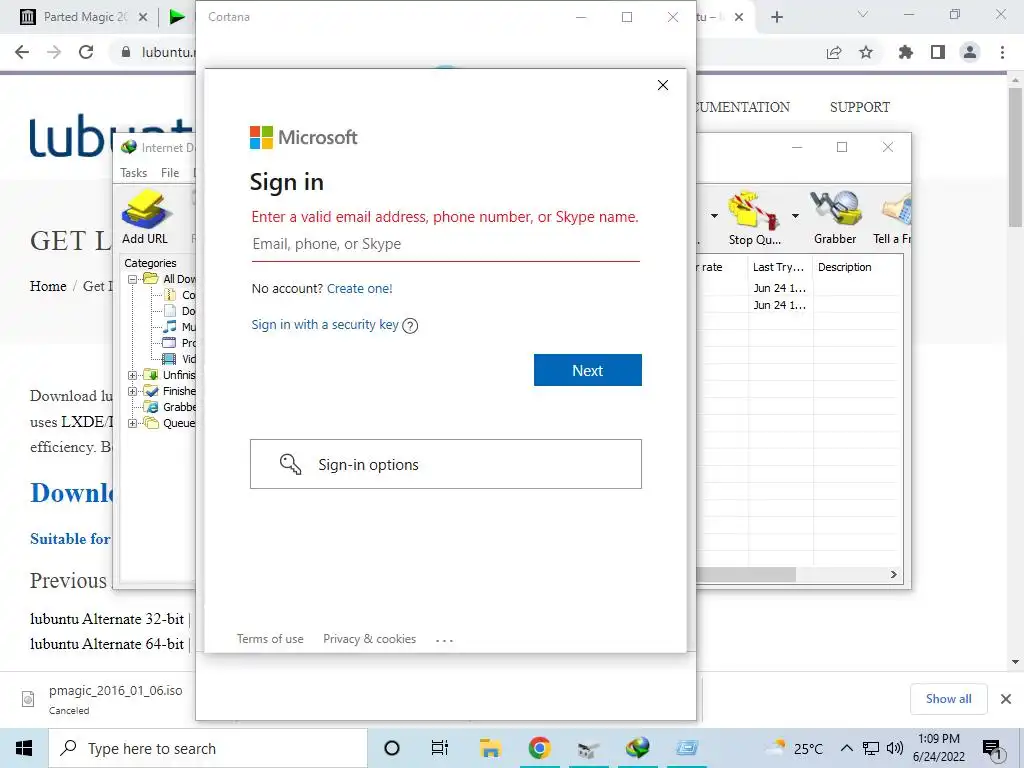
Task: Click the more options ellipsis in sign-in footer
Action: (x=444, y=640)
